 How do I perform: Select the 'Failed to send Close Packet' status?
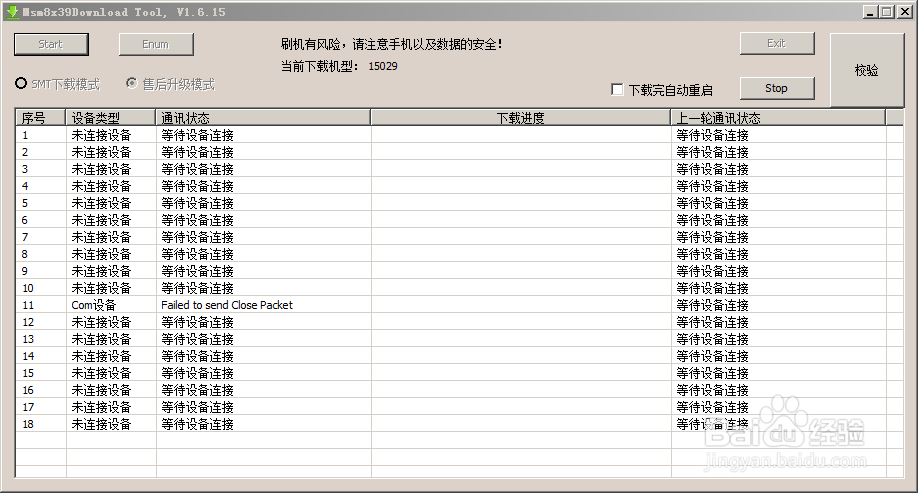[227, 305]
